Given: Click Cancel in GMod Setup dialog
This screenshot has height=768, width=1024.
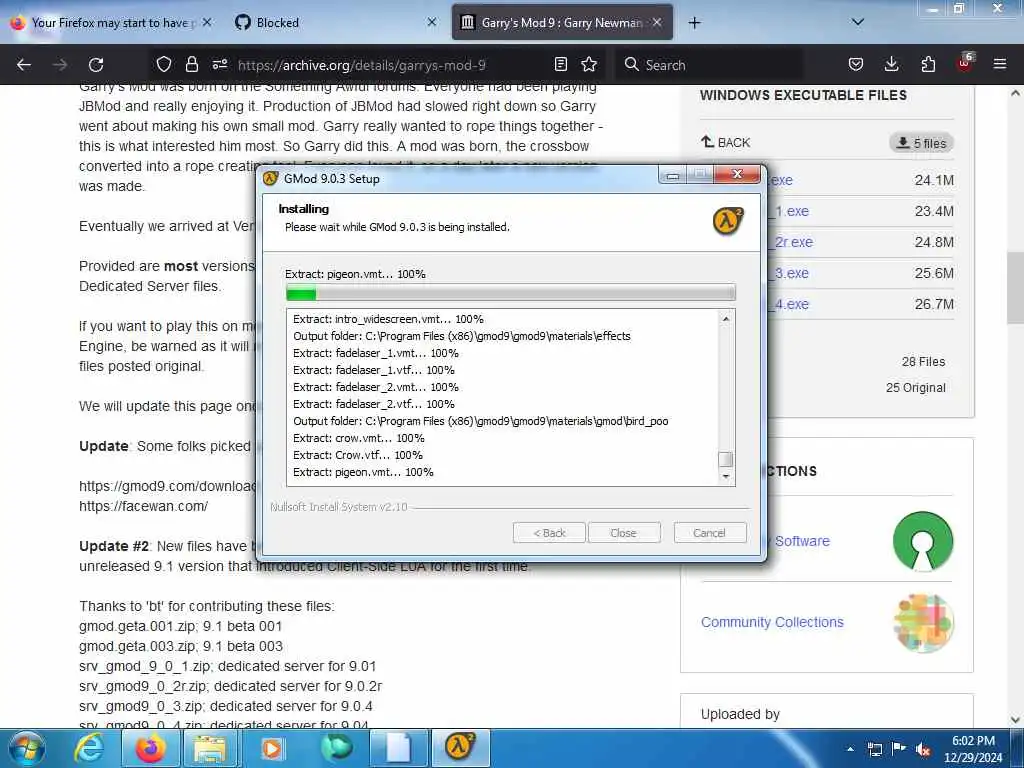Looking at the screenshot, I should click(x=709, y=533).
